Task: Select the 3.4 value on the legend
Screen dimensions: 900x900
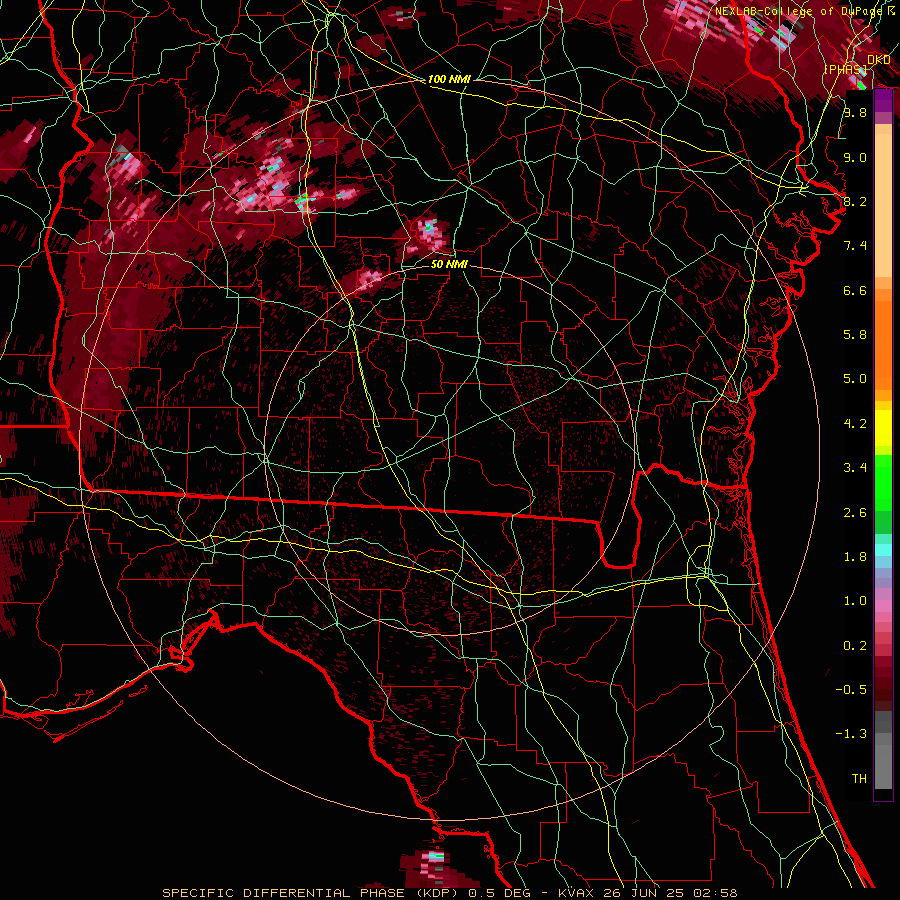Action: click(855, 468)
